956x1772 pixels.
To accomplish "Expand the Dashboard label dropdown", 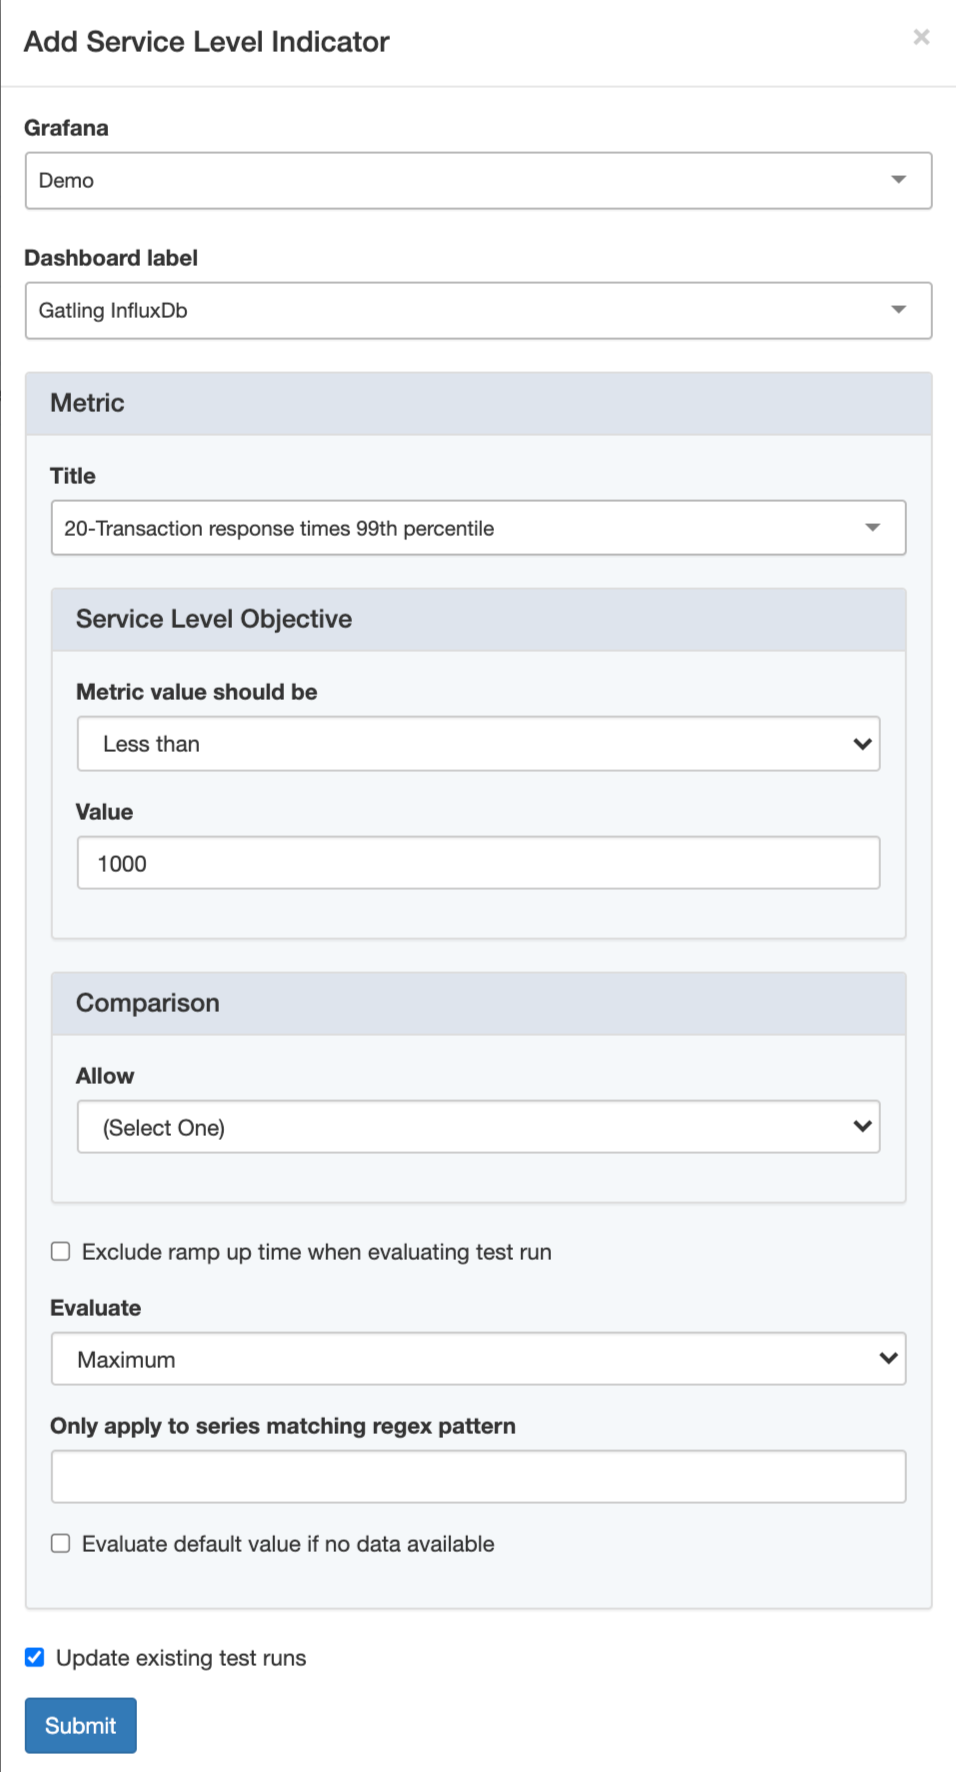I will pyautogui.click(x=478, y=311).
